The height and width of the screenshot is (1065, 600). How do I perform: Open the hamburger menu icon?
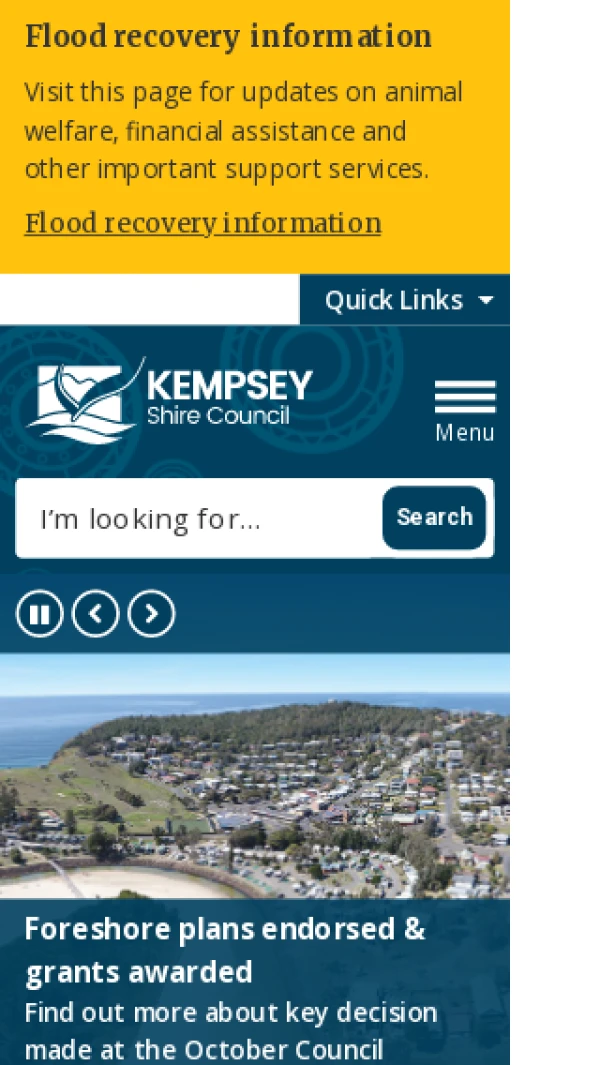click(x=465, y=396)
